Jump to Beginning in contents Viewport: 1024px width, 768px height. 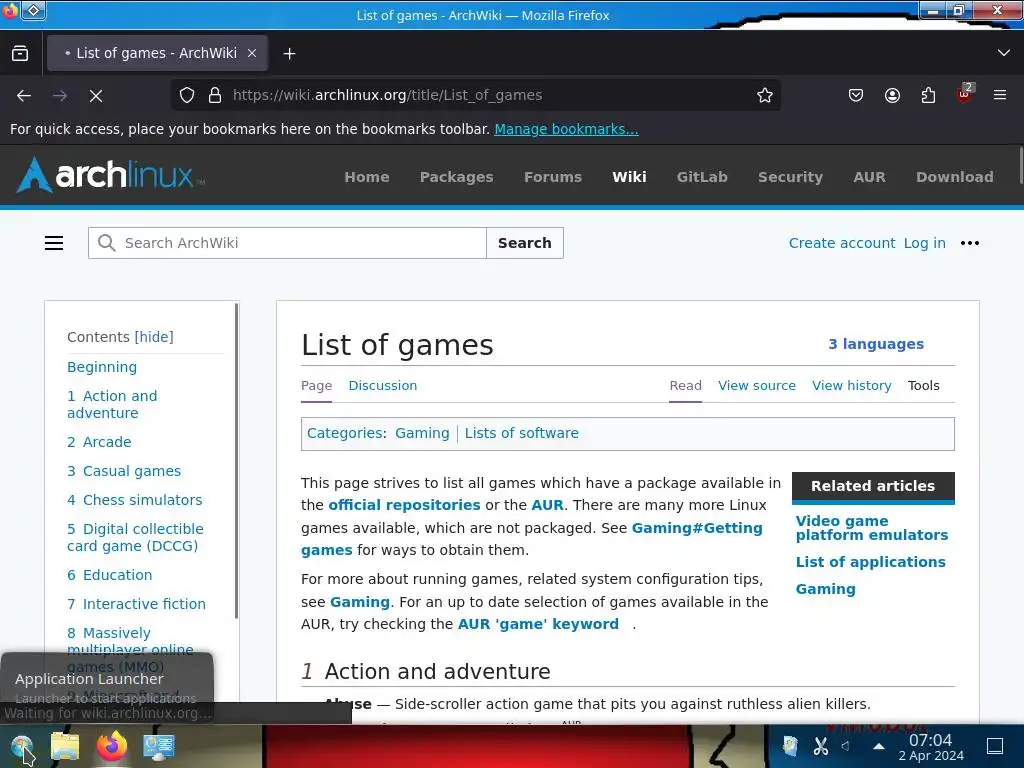pos(102,367)
